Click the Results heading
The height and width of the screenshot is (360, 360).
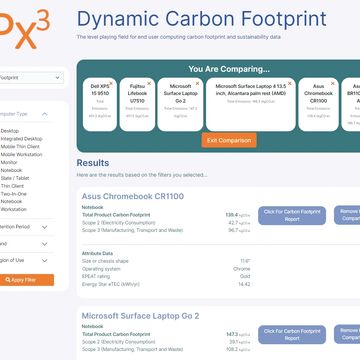[x=93, y=163]
